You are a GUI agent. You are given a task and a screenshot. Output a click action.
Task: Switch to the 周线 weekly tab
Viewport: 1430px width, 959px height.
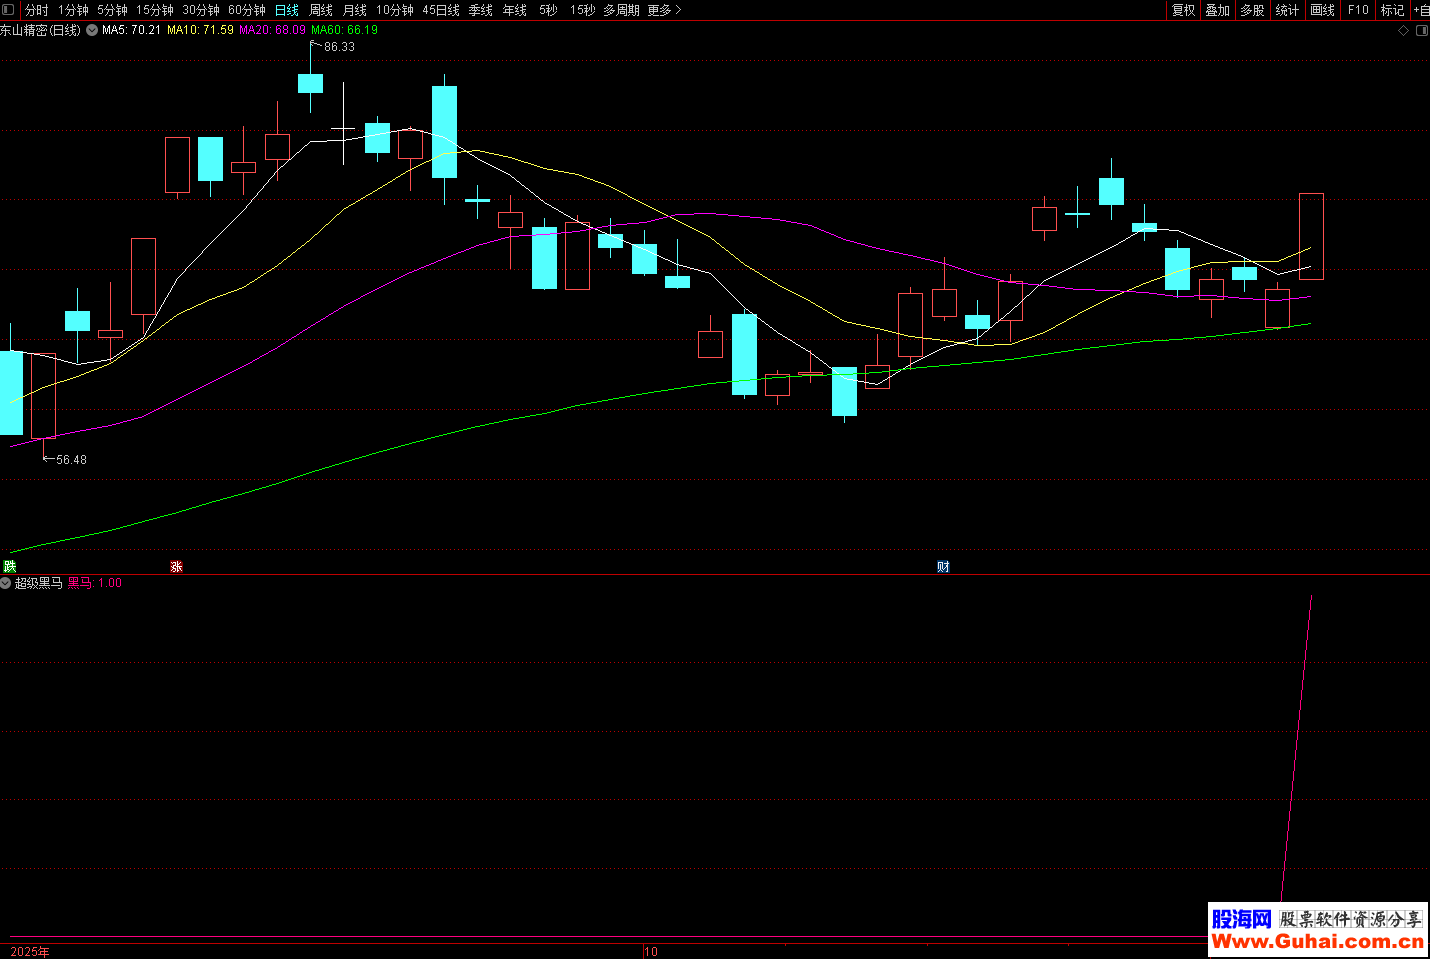321,10
